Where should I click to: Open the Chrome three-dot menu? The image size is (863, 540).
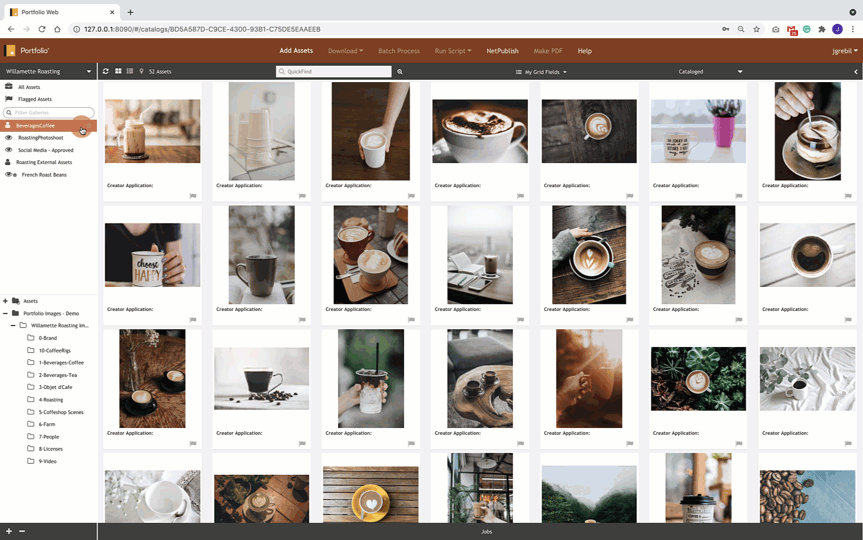pos(853,29)
